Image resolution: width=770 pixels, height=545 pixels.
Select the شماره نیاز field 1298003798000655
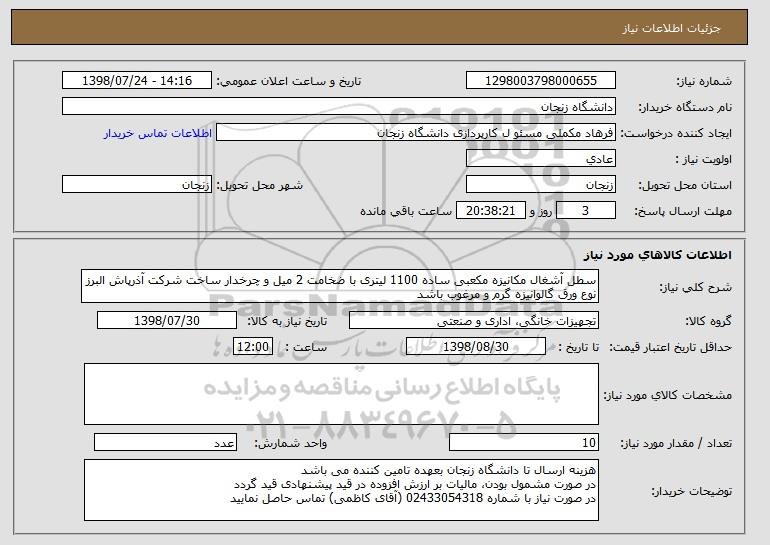point(541,81)
